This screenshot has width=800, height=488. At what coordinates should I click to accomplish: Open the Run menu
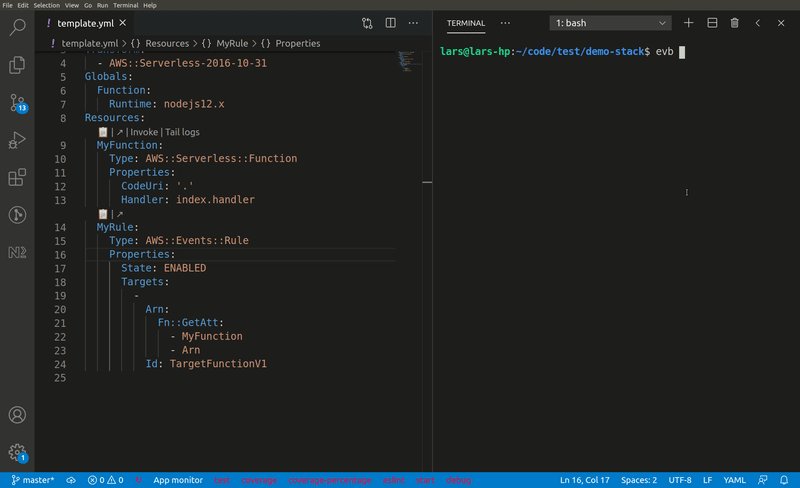103,5
